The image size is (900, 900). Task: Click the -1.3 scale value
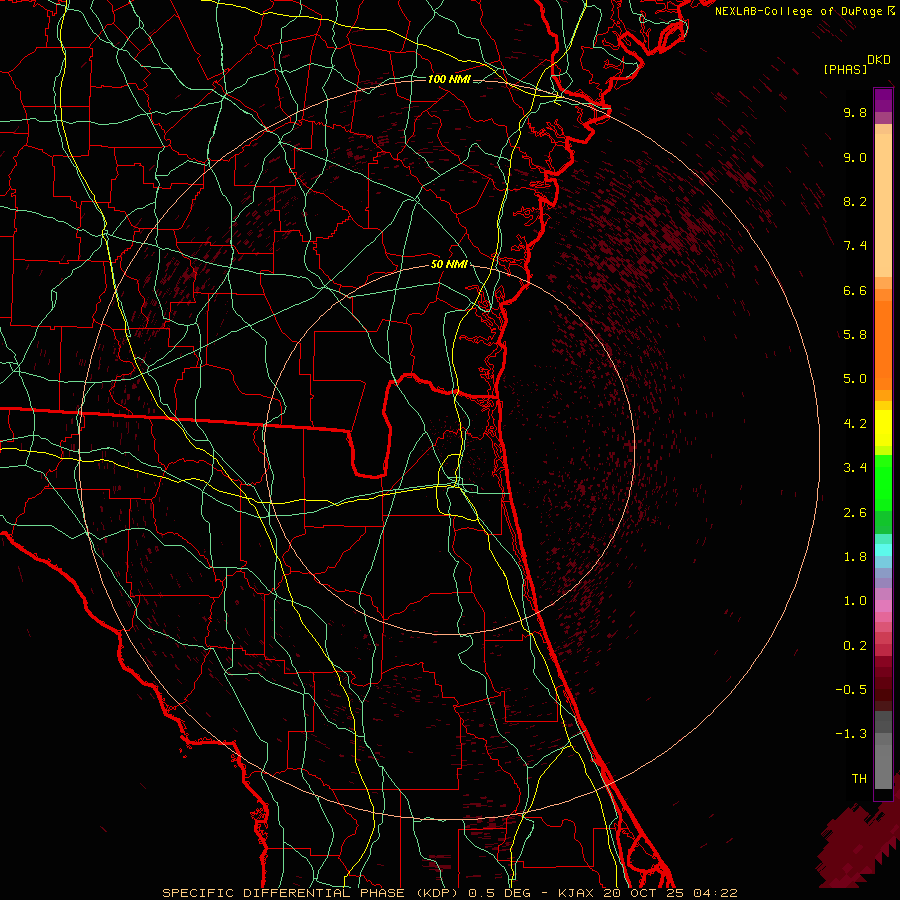pos(851,734)
